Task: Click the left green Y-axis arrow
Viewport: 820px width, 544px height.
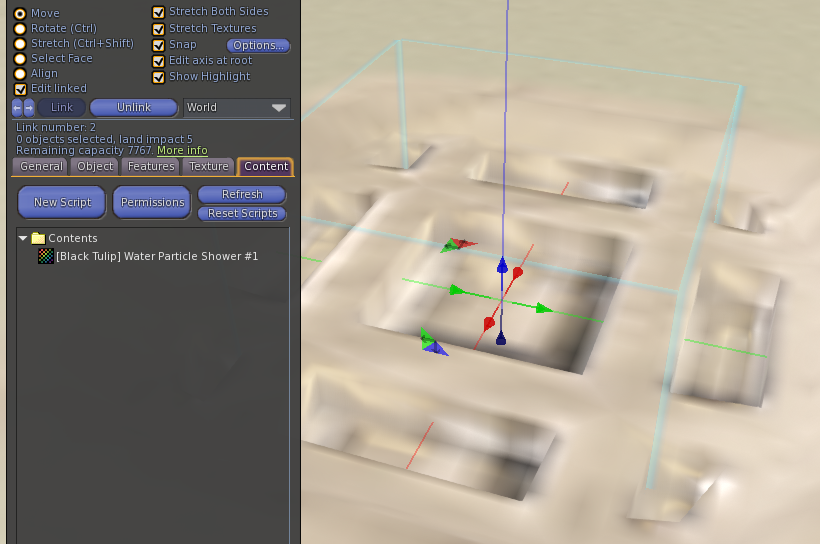Action: (457, 289)
